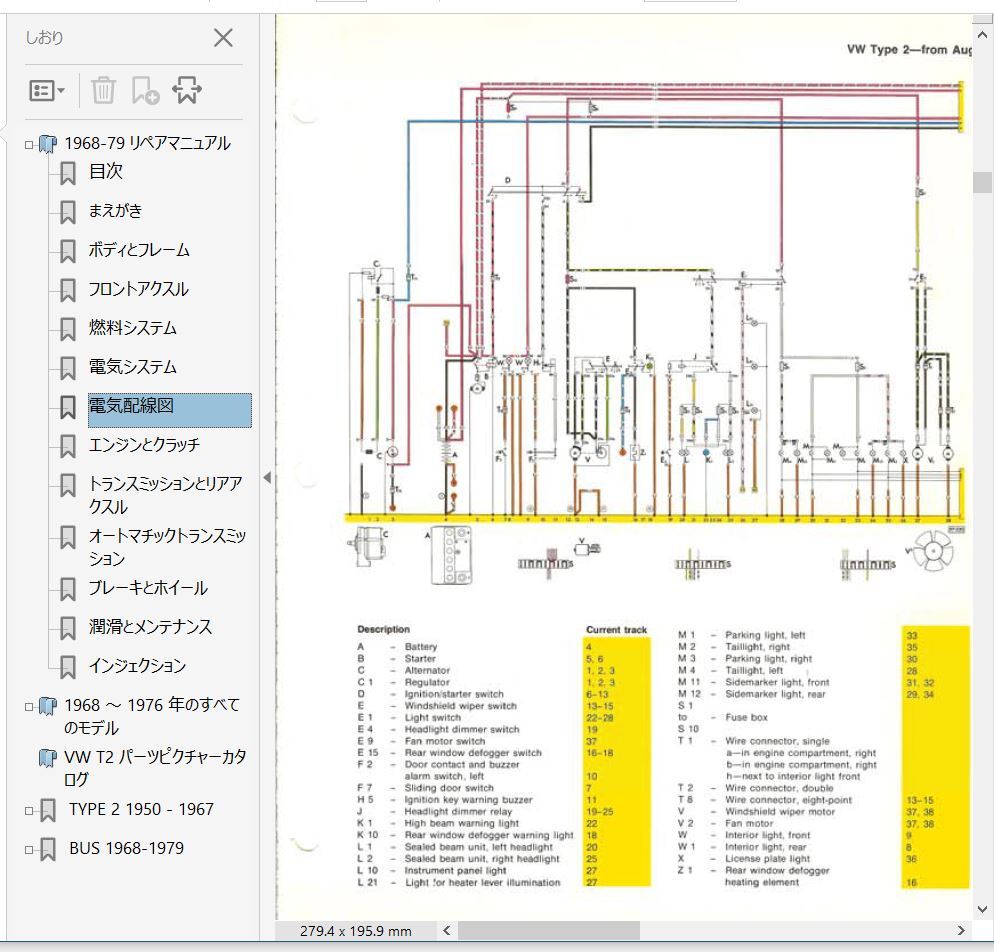The image size is (994, 952).
Task: Open the 燃料システム bookmark
Action: [132, 328]
